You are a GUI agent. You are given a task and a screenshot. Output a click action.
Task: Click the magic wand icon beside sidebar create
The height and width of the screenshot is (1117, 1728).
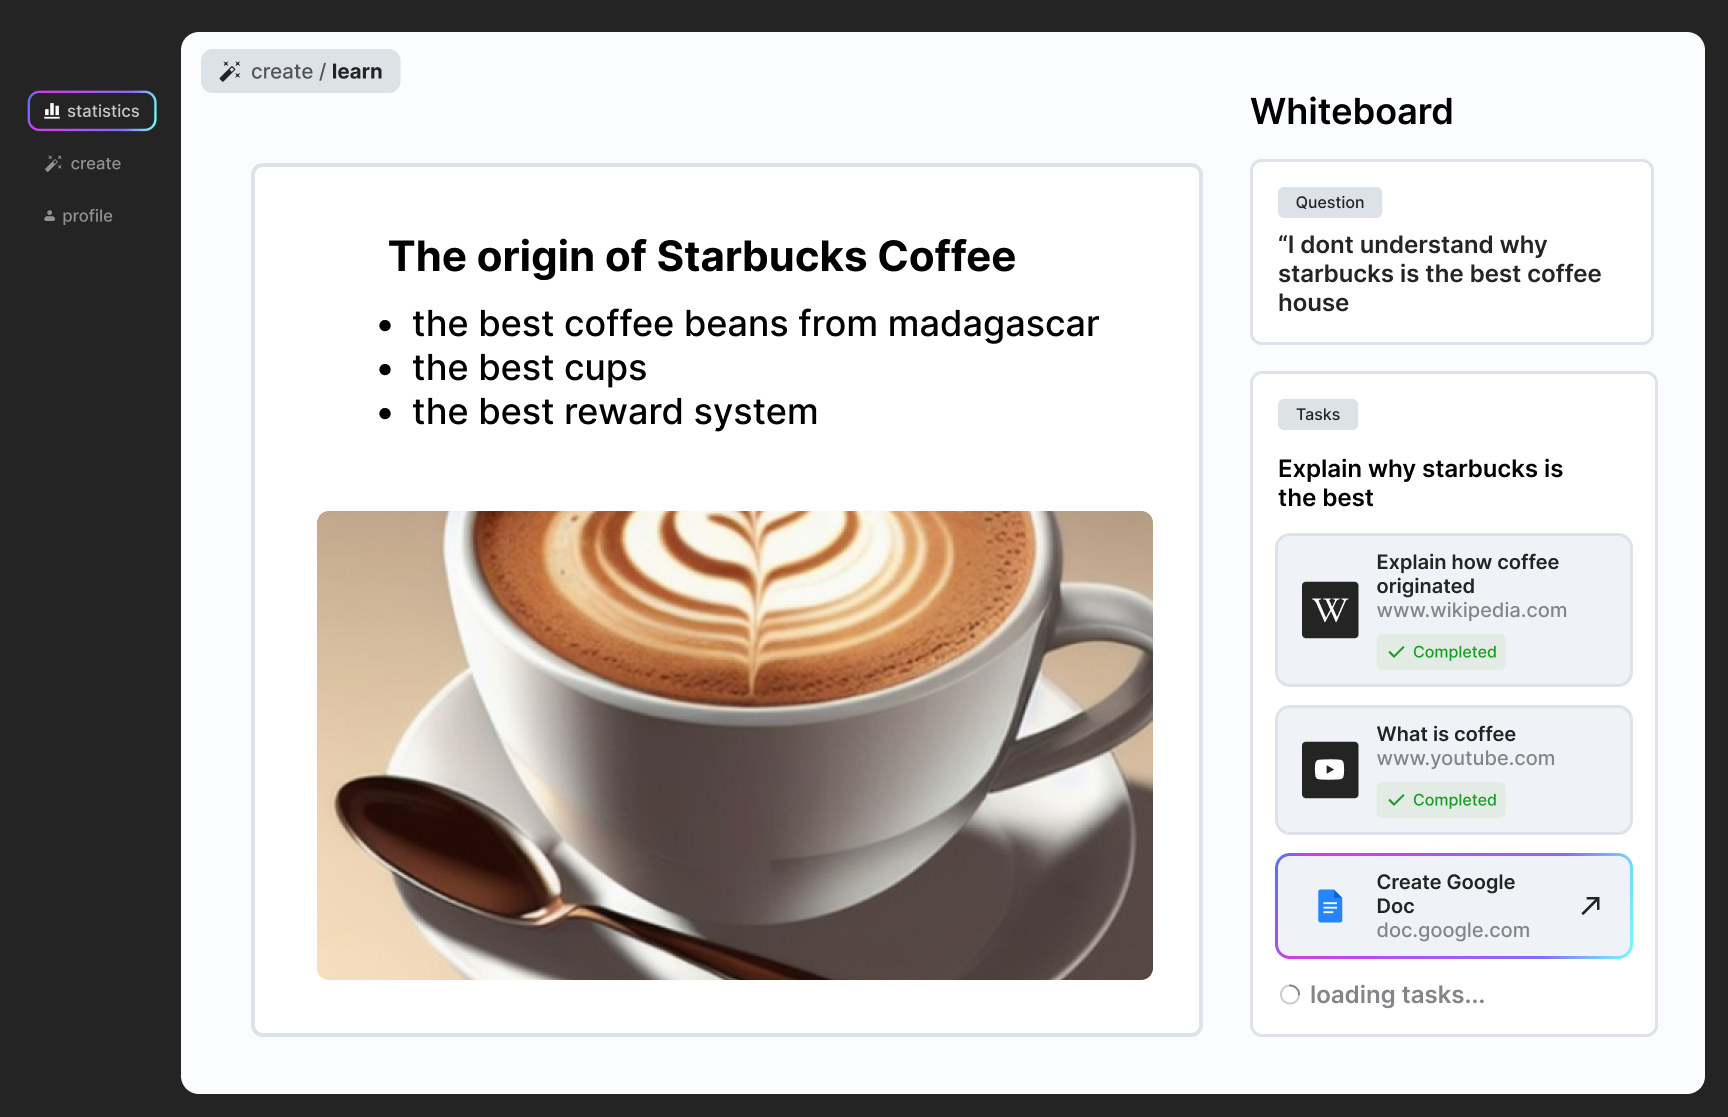54,163
